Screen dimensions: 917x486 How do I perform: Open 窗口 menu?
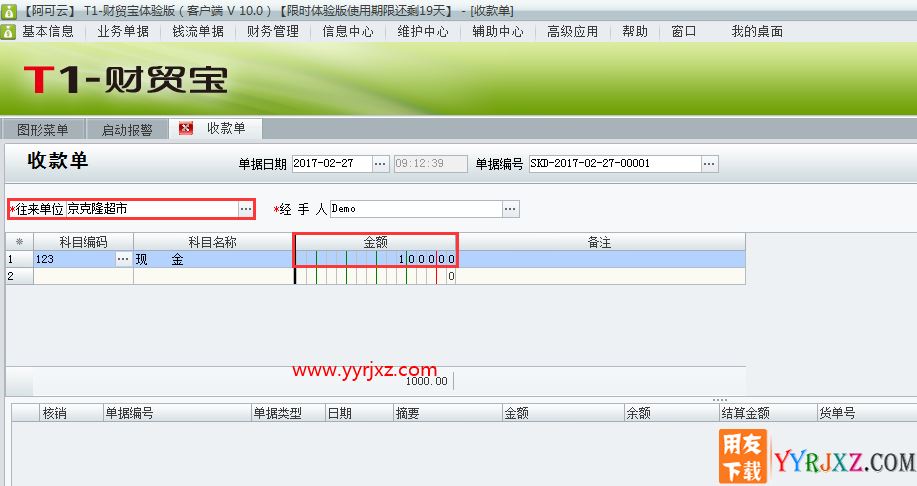tap(684, 32)
